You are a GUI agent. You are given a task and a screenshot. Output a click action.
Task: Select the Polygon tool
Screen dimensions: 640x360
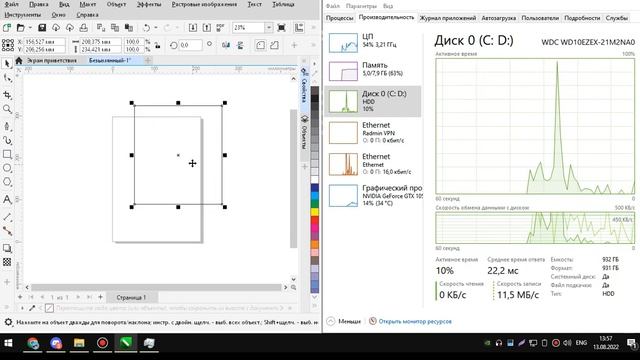click(7, 182)
